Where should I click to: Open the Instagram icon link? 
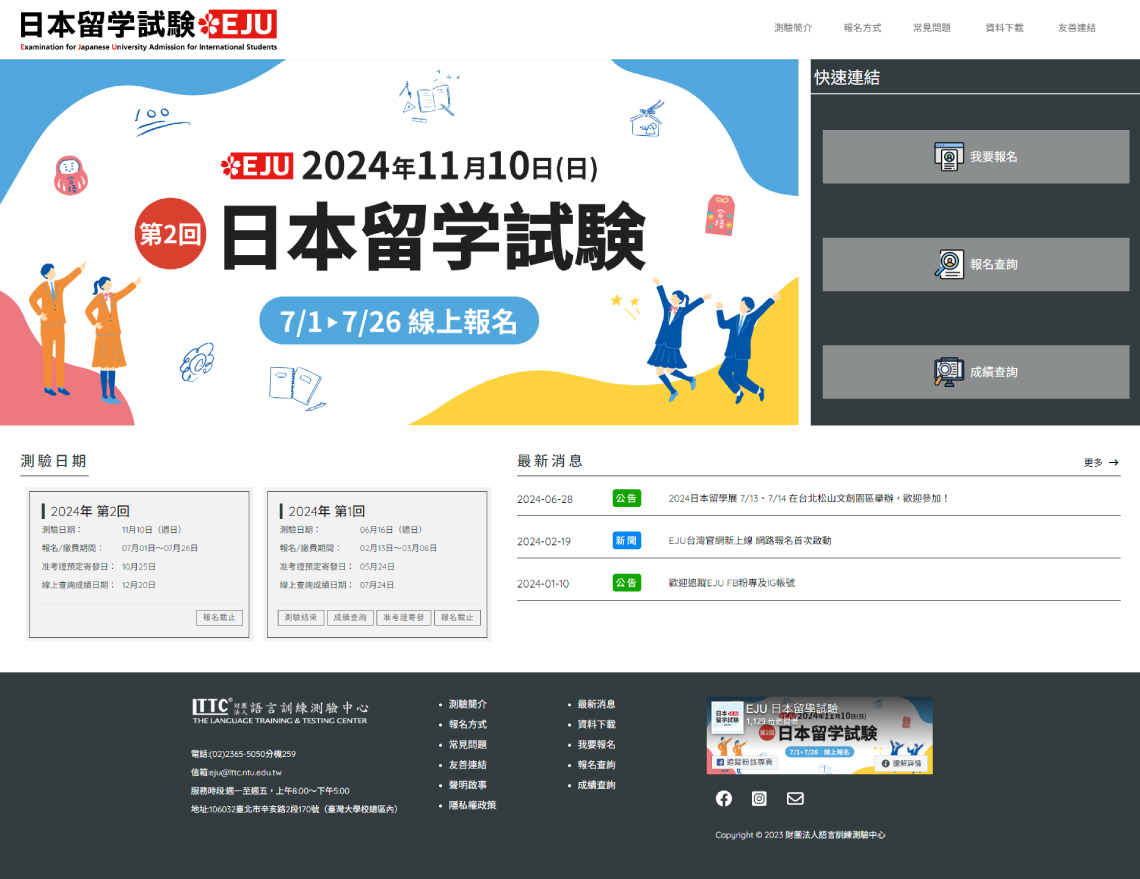pos(759,798)
